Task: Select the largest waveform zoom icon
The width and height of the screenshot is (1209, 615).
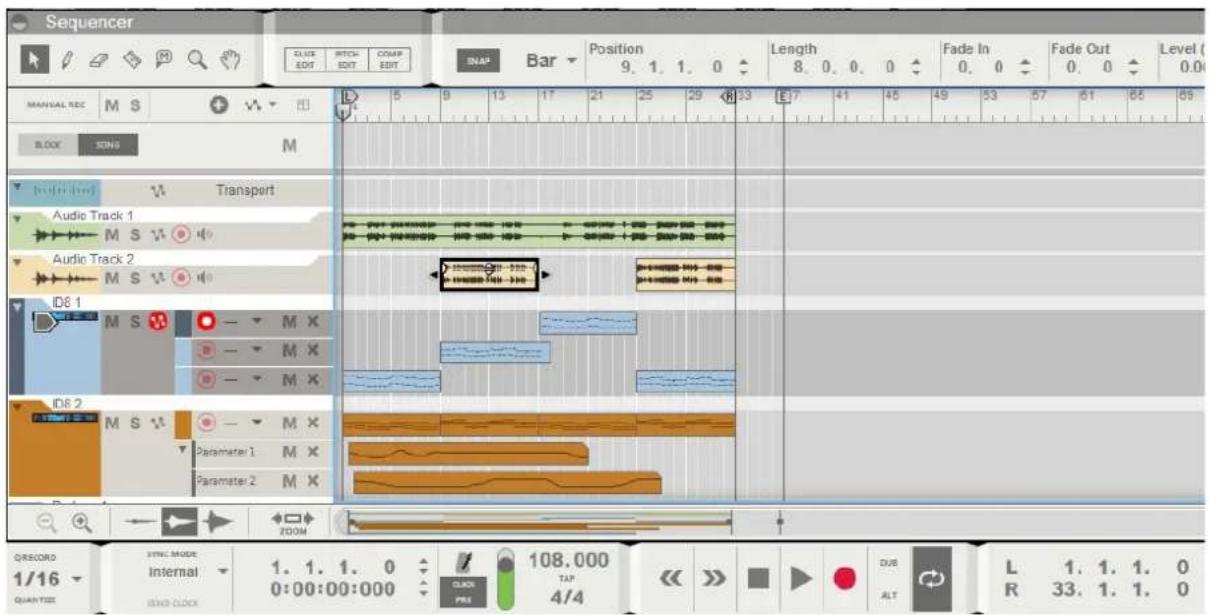Action: click(216, 521)
